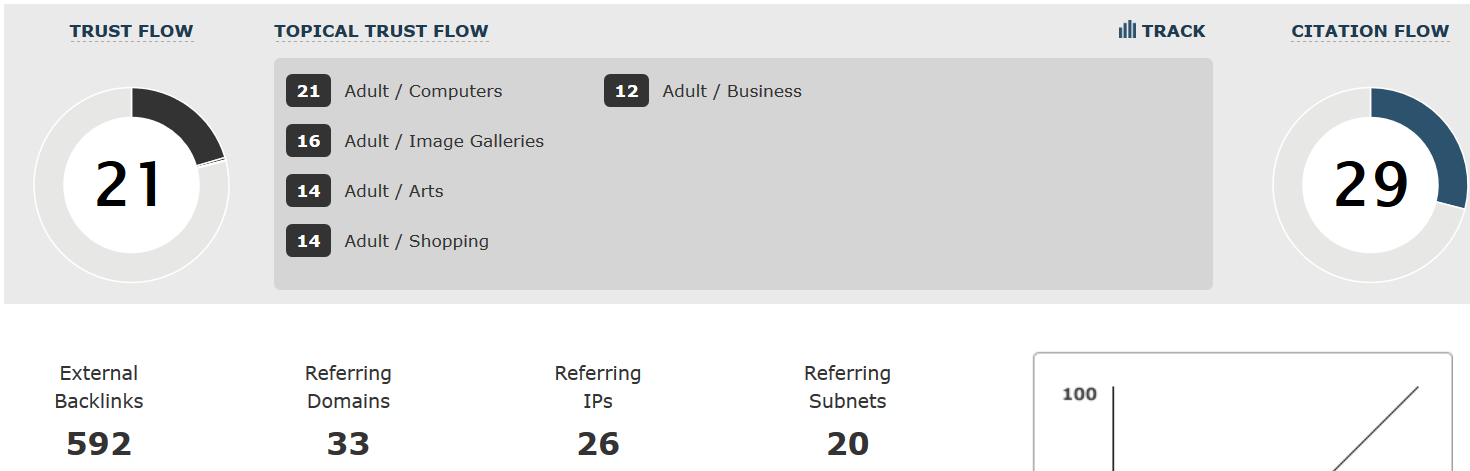Select the Adult / Arts topic

point(394,191)
